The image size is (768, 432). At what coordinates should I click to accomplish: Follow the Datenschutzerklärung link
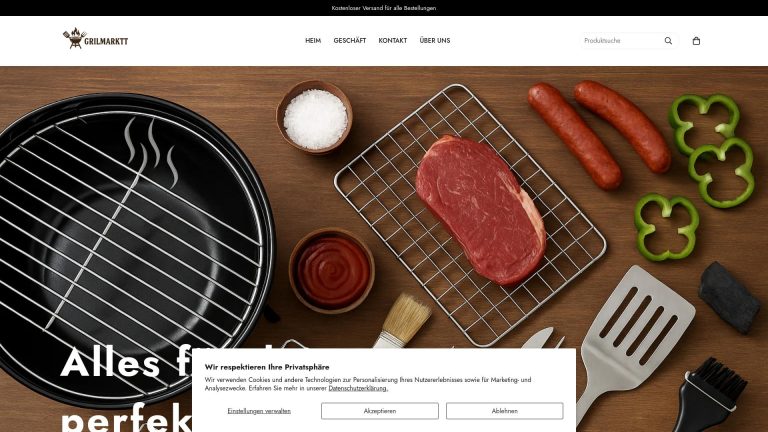coord(358,388)
